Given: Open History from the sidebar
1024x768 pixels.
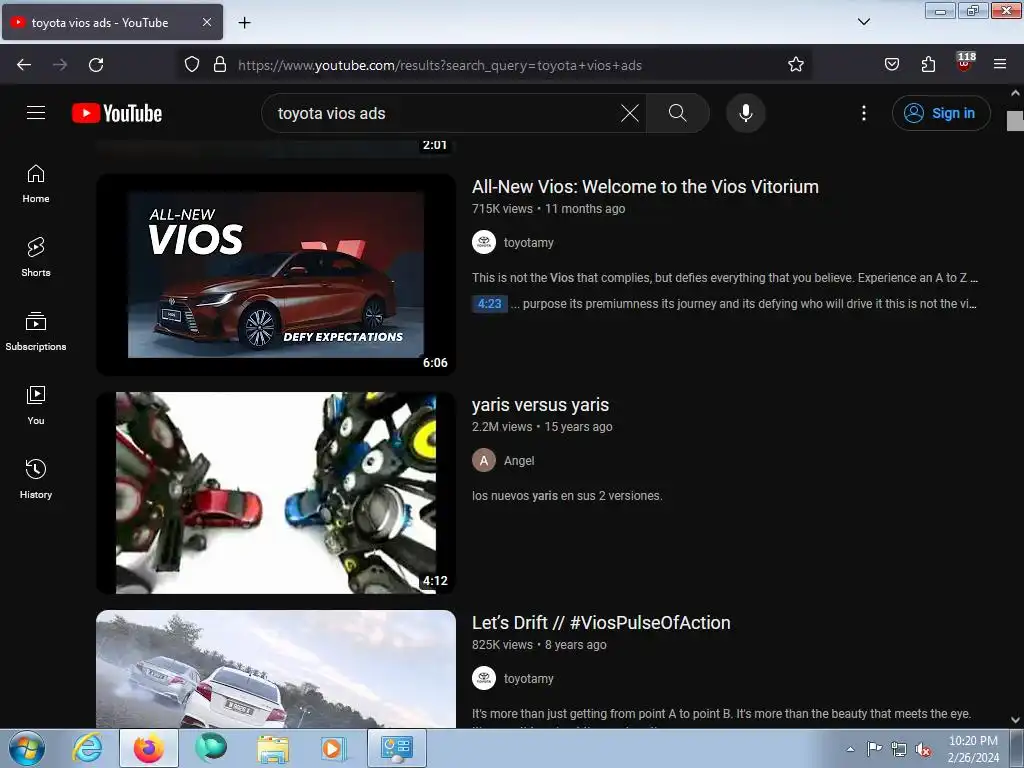Looking at the screenshot, I should pos(36,479).
